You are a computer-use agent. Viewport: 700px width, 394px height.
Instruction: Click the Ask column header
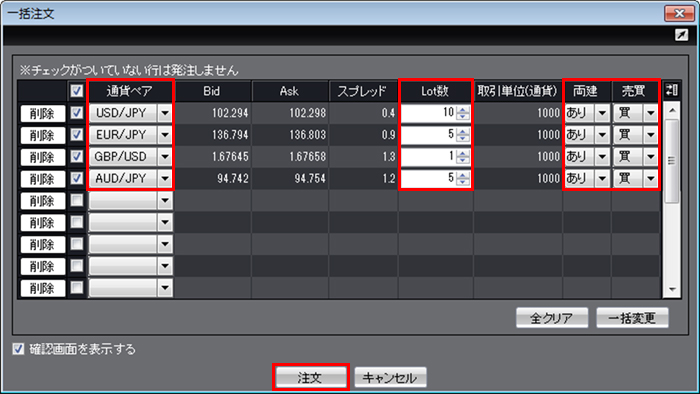pyautogui.click(x=289, y=91)
